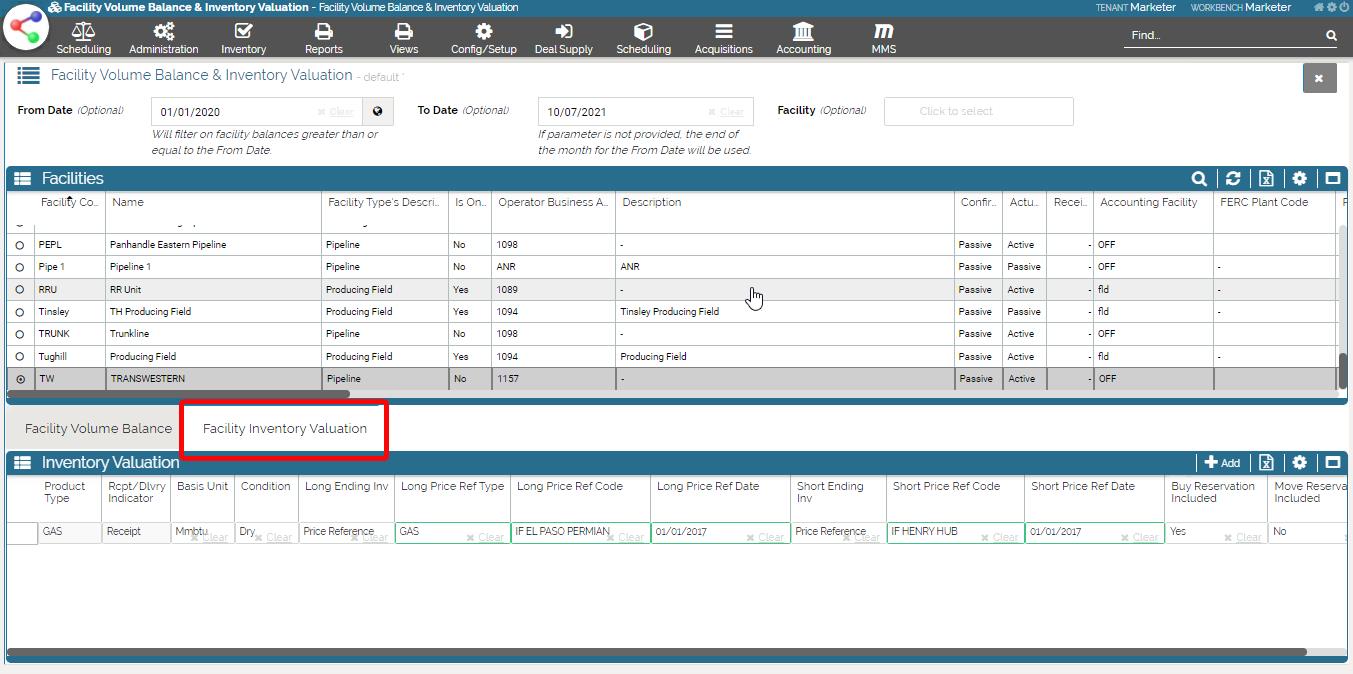Open the Reports printer icon menu
Screen dimensions: 1353x674
click(323, 39)
